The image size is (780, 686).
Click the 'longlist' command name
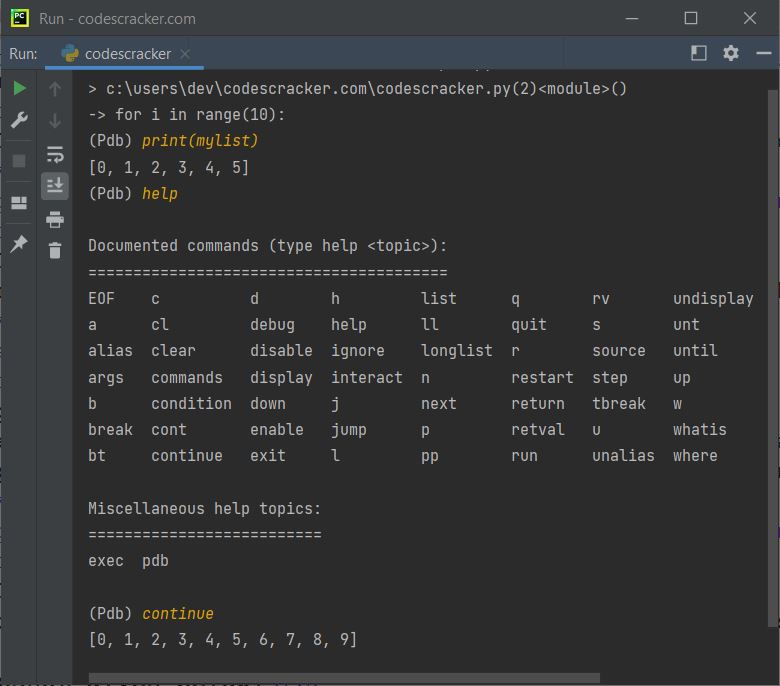pyautogui.click(x=457, y=351)
